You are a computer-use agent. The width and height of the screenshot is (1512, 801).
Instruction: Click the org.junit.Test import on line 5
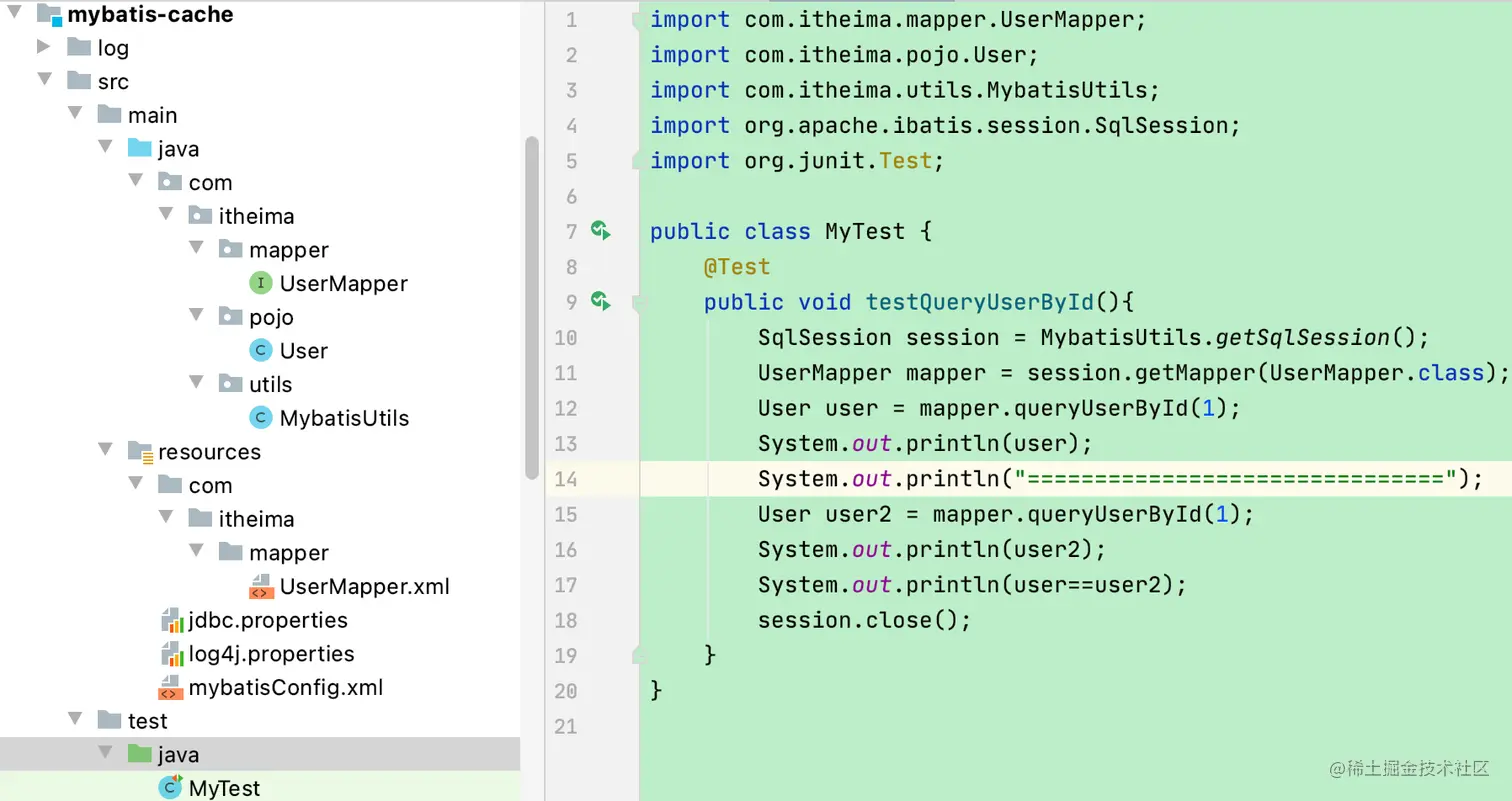pos(838,161)
